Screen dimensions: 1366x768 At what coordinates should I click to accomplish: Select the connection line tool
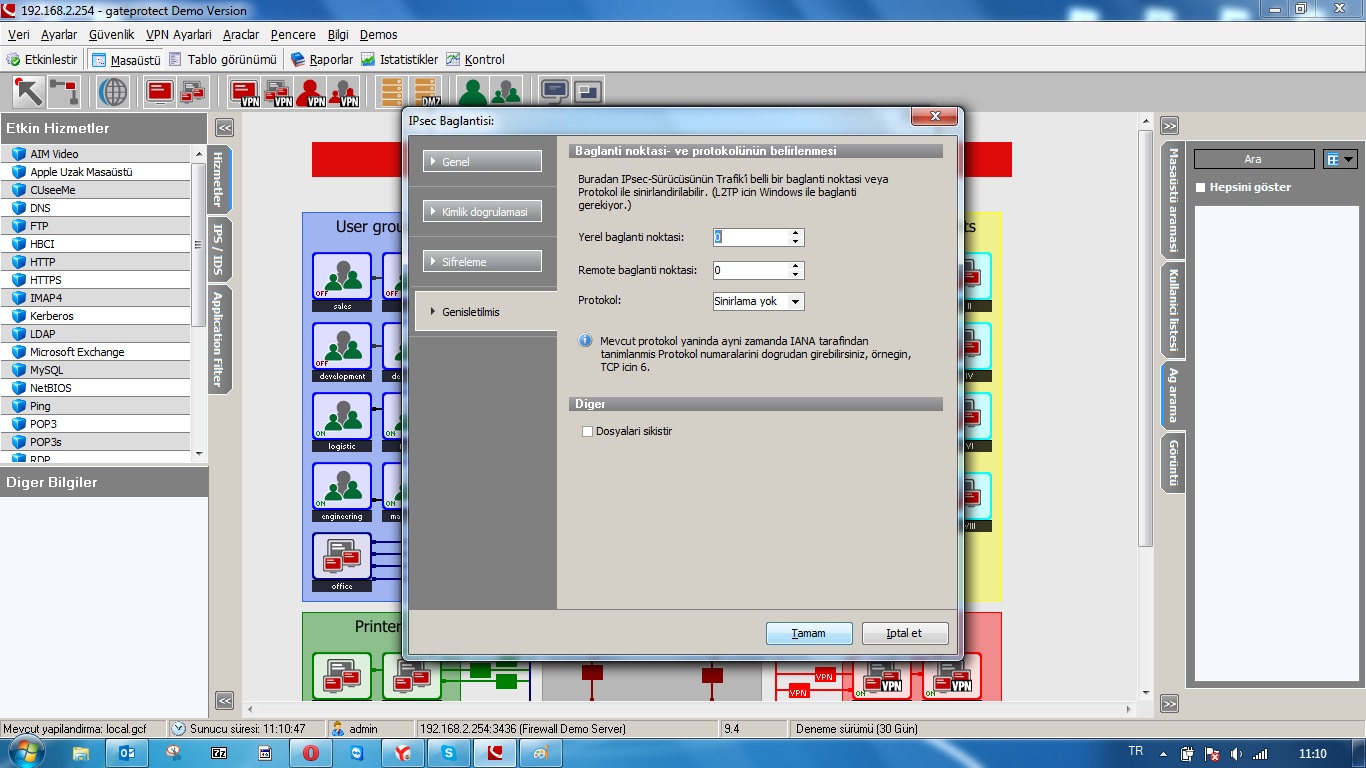64,92
